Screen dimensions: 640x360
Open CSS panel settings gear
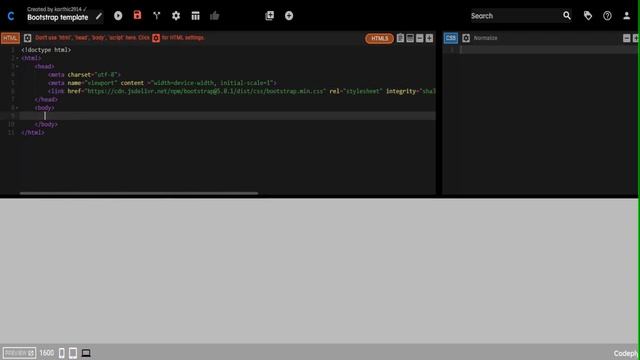[x=466, y=38]
